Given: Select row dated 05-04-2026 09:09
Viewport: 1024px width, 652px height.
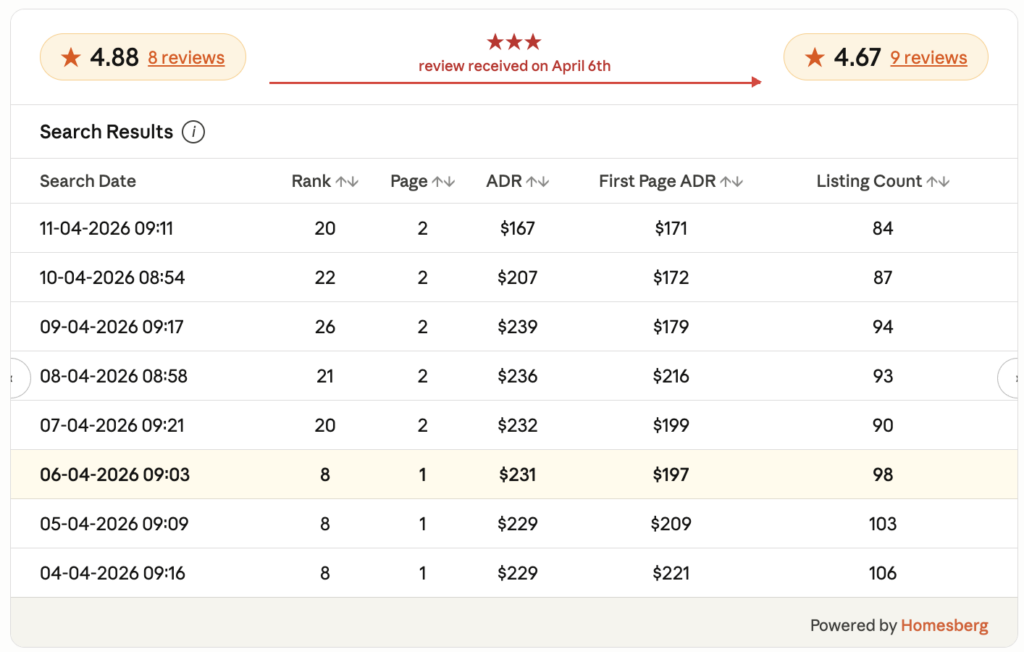Looking at the screenshot, I should pos(514,523).
